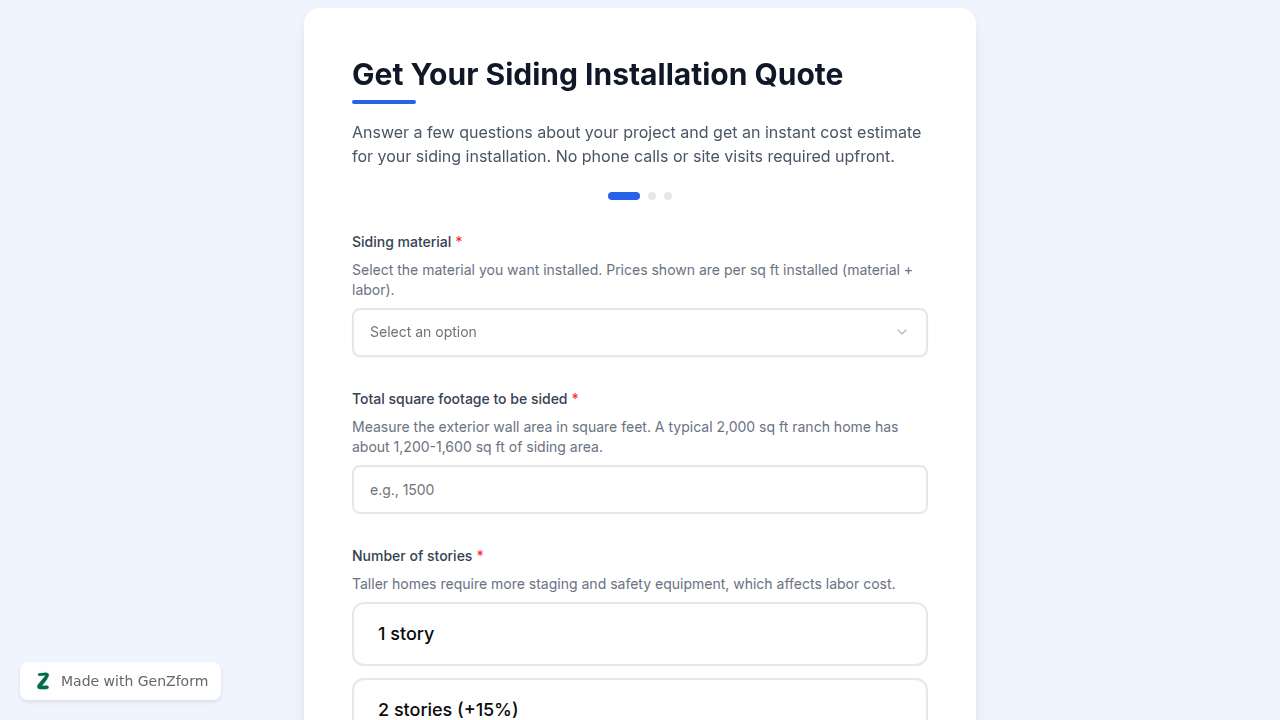The width and height of the screenshot is (1280, 720).
Task: Select the '1 story' option card
Action: (x=640, y=633)
